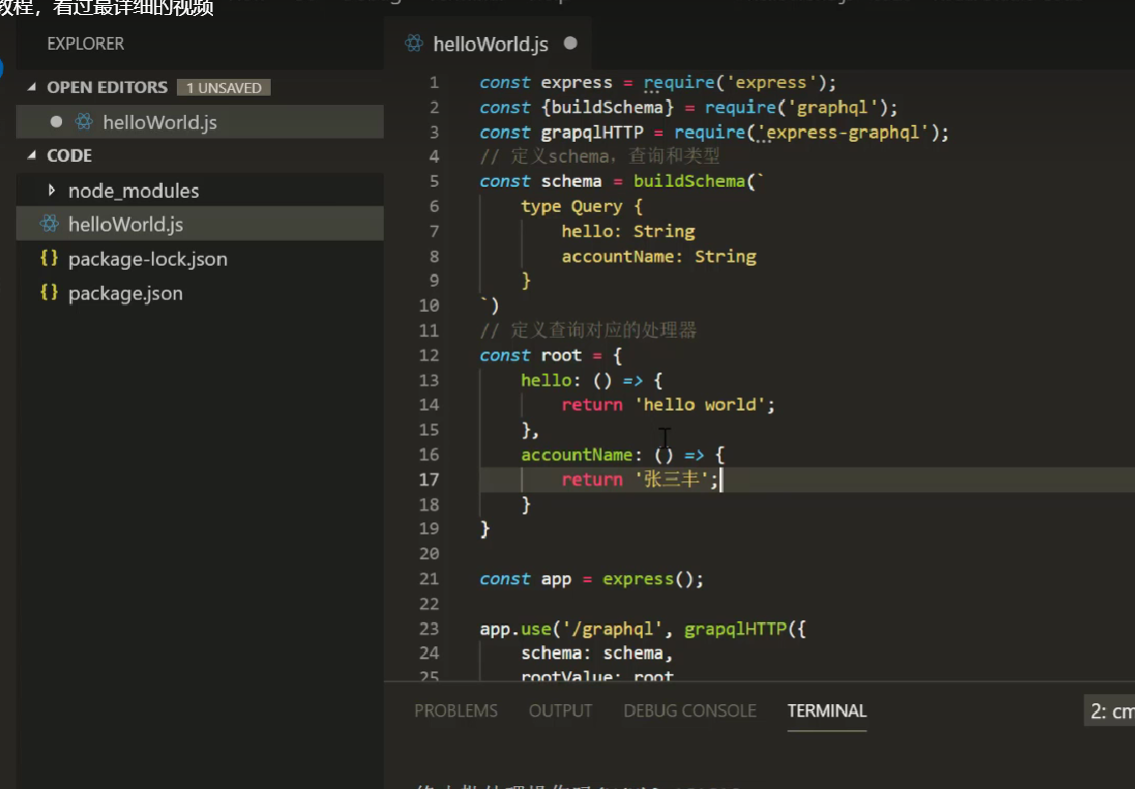
Task: Click the '张三丰' string on line 17
Action: [x=671, y=479]
